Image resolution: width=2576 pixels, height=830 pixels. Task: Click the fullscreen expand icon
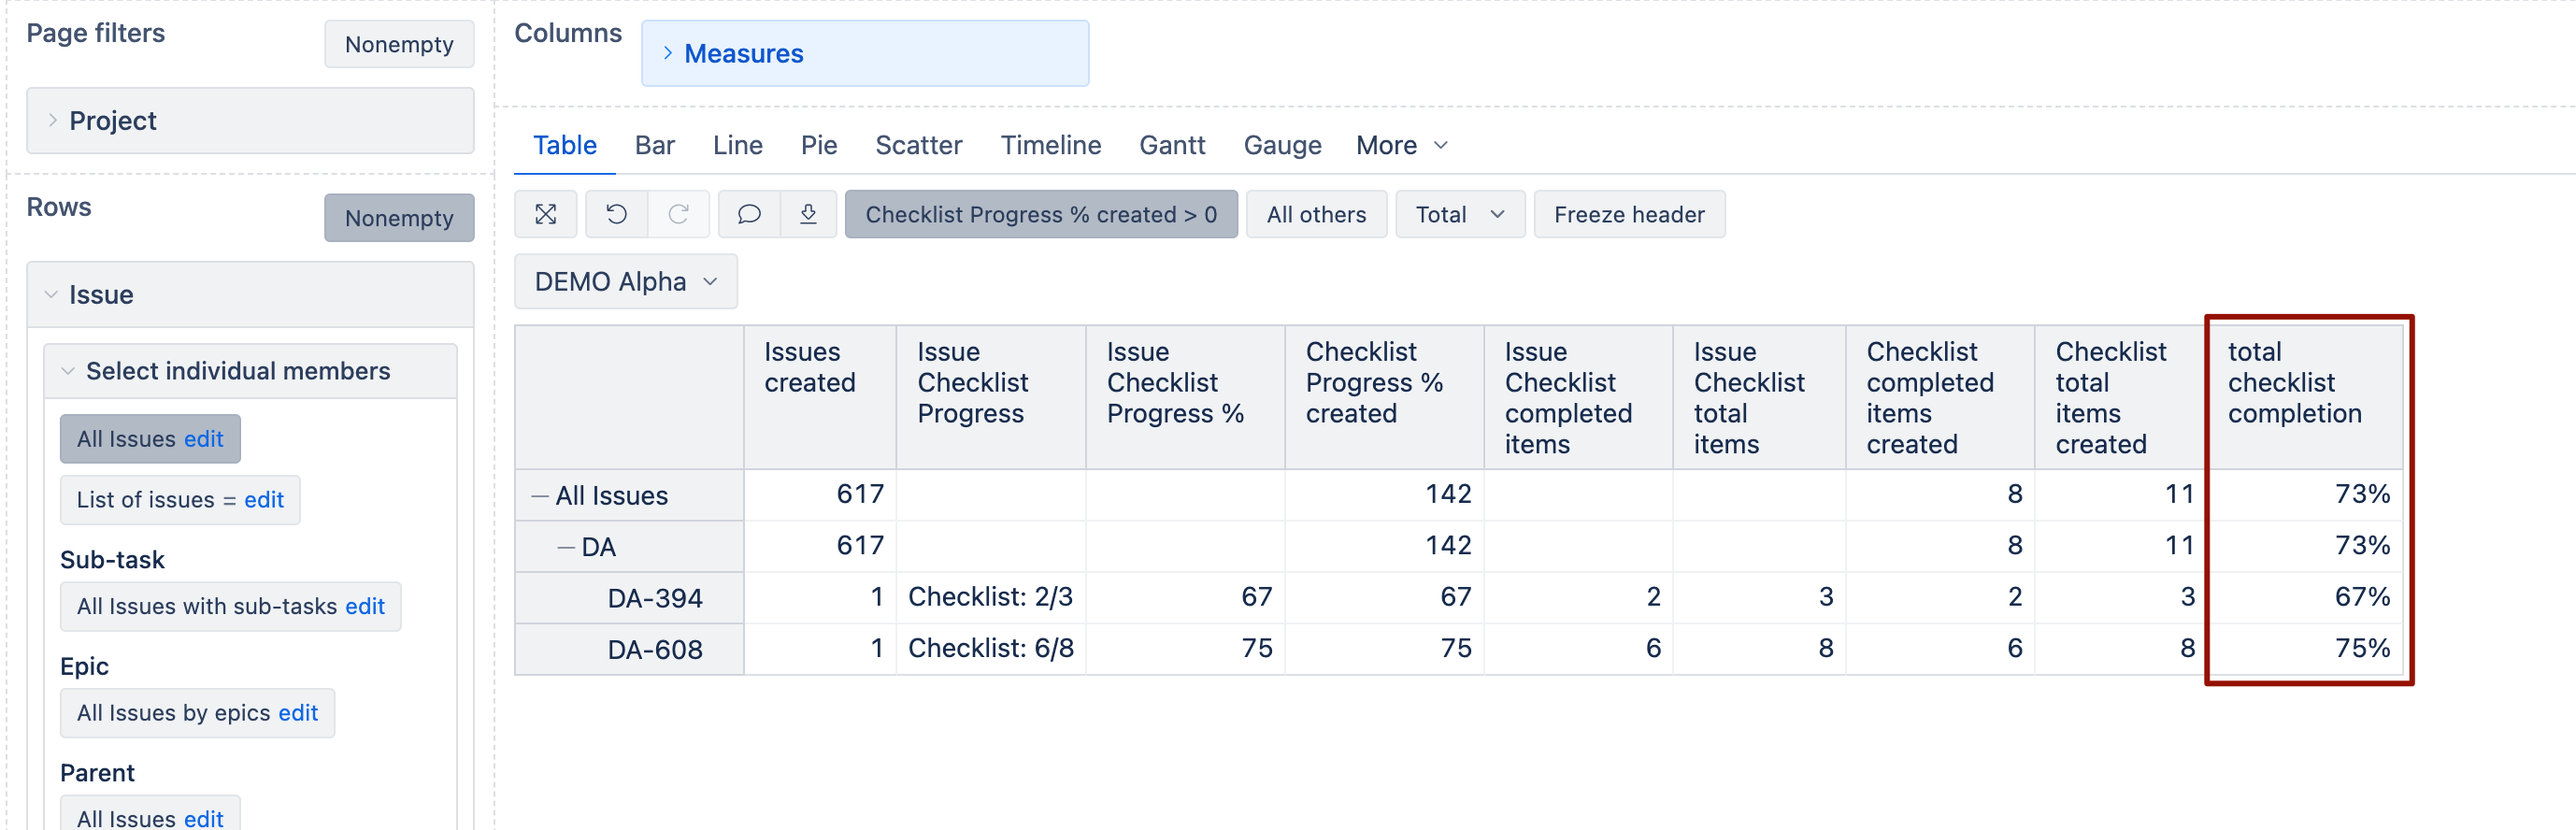coord(545,214)
